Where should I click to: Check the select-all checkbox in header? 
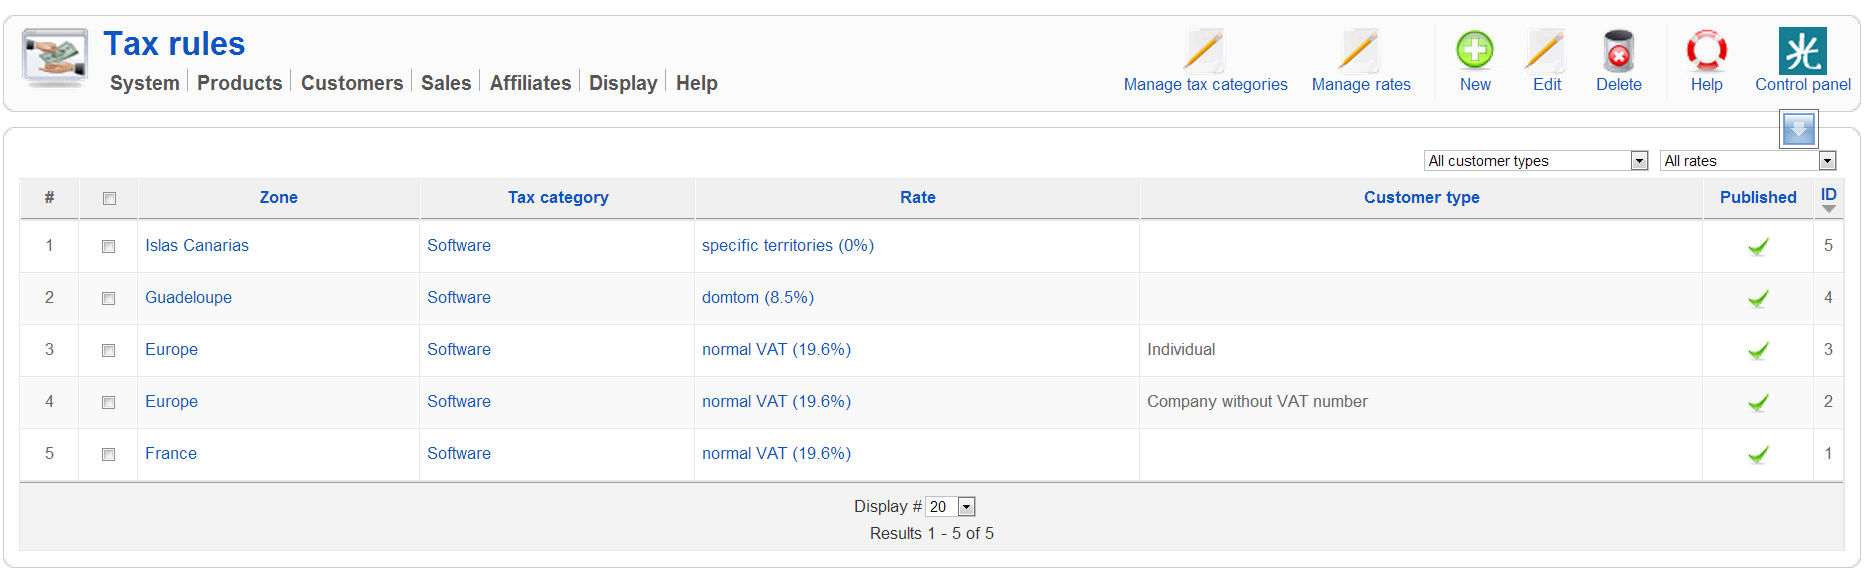pos(109,198)
